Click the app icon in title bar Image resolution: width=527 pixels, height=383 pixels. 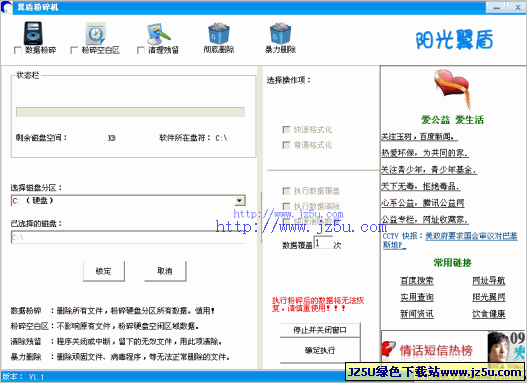point(6,7)
